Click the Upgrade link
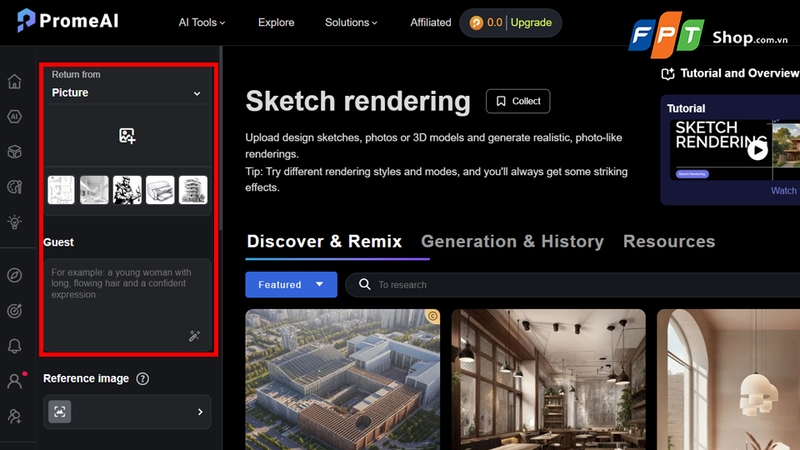The height and width of the screenshot is (450, 800). click(x=531, y=22)
